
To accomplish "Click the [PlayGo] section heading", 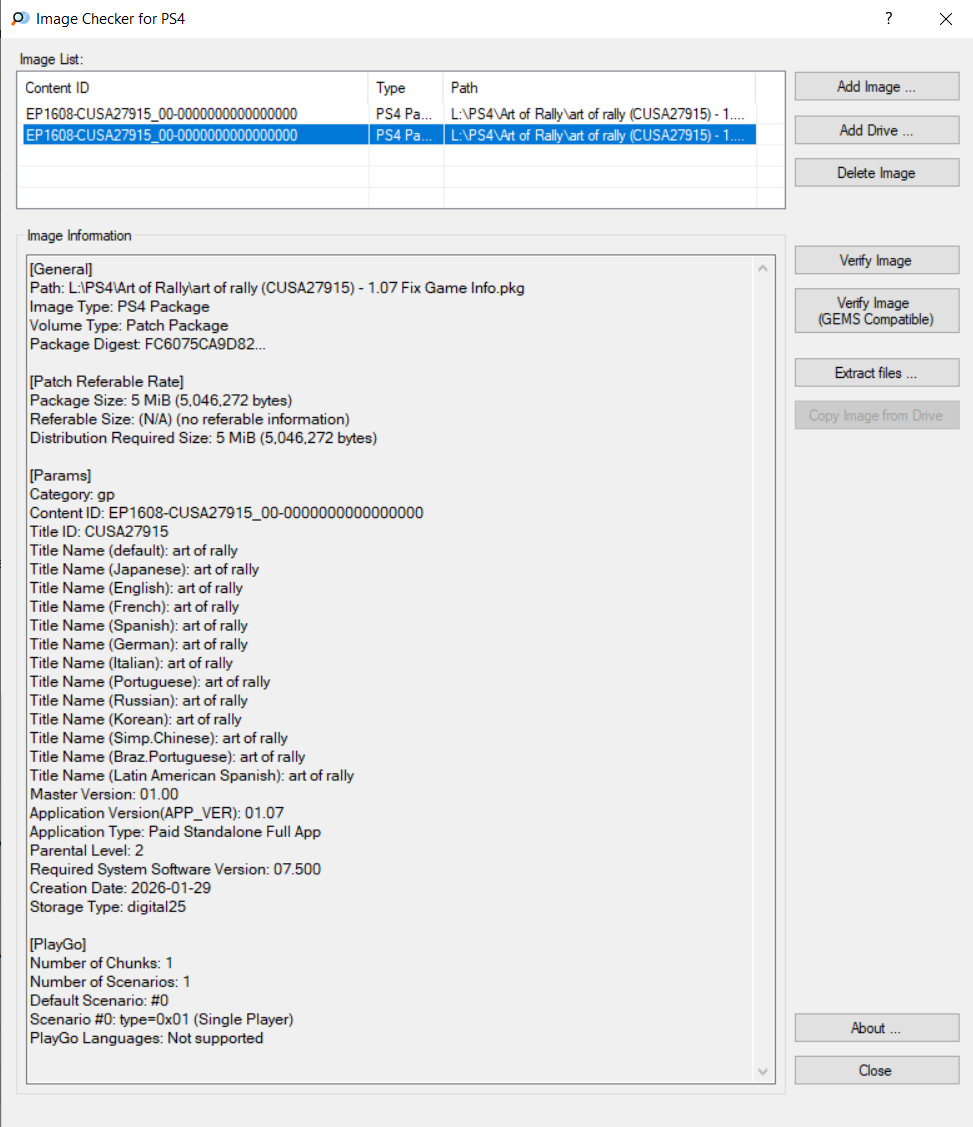I will pyautogui.click(x=58, y=944).
